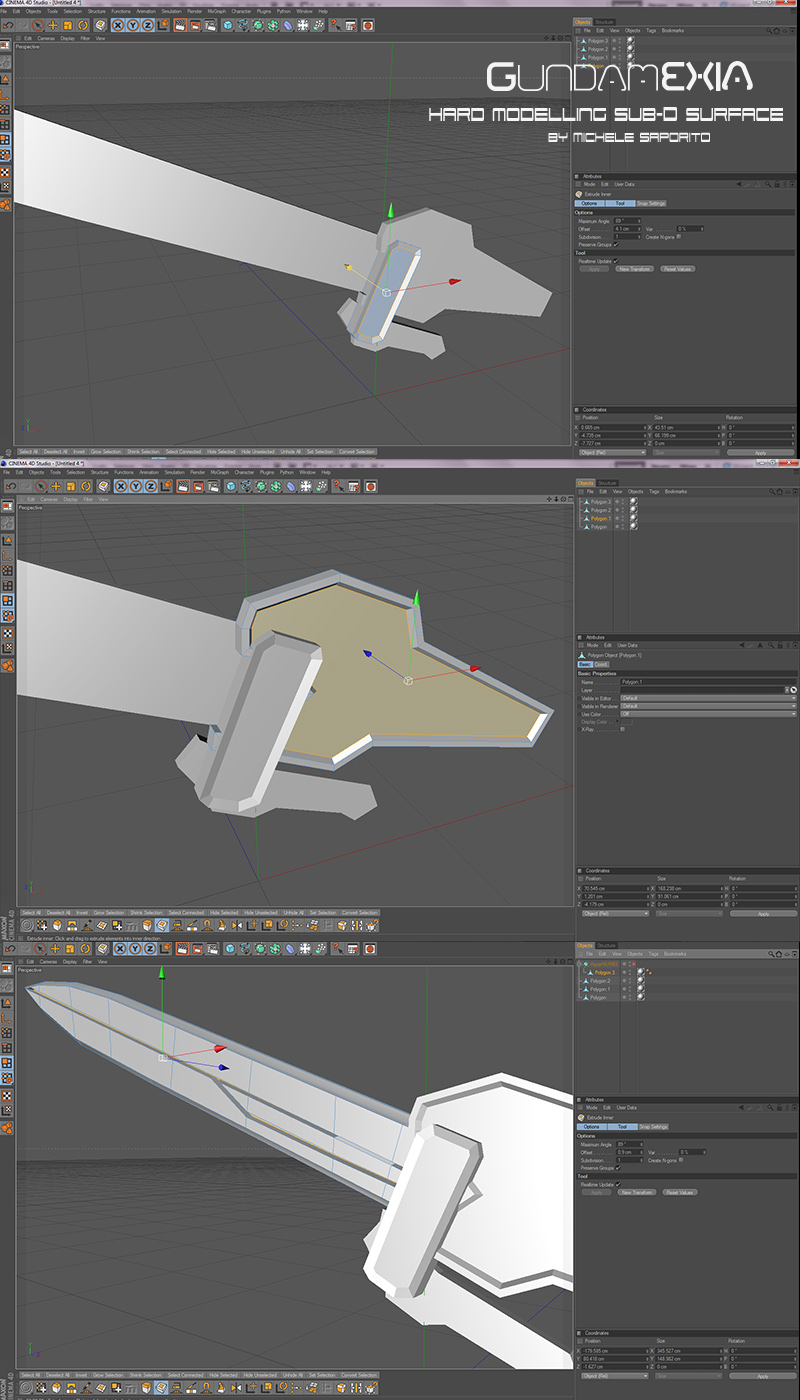The width and height of the screenshot is (800, 1400).
Task: Click Reset Values button in top Attributes
Action: (678, 269)
